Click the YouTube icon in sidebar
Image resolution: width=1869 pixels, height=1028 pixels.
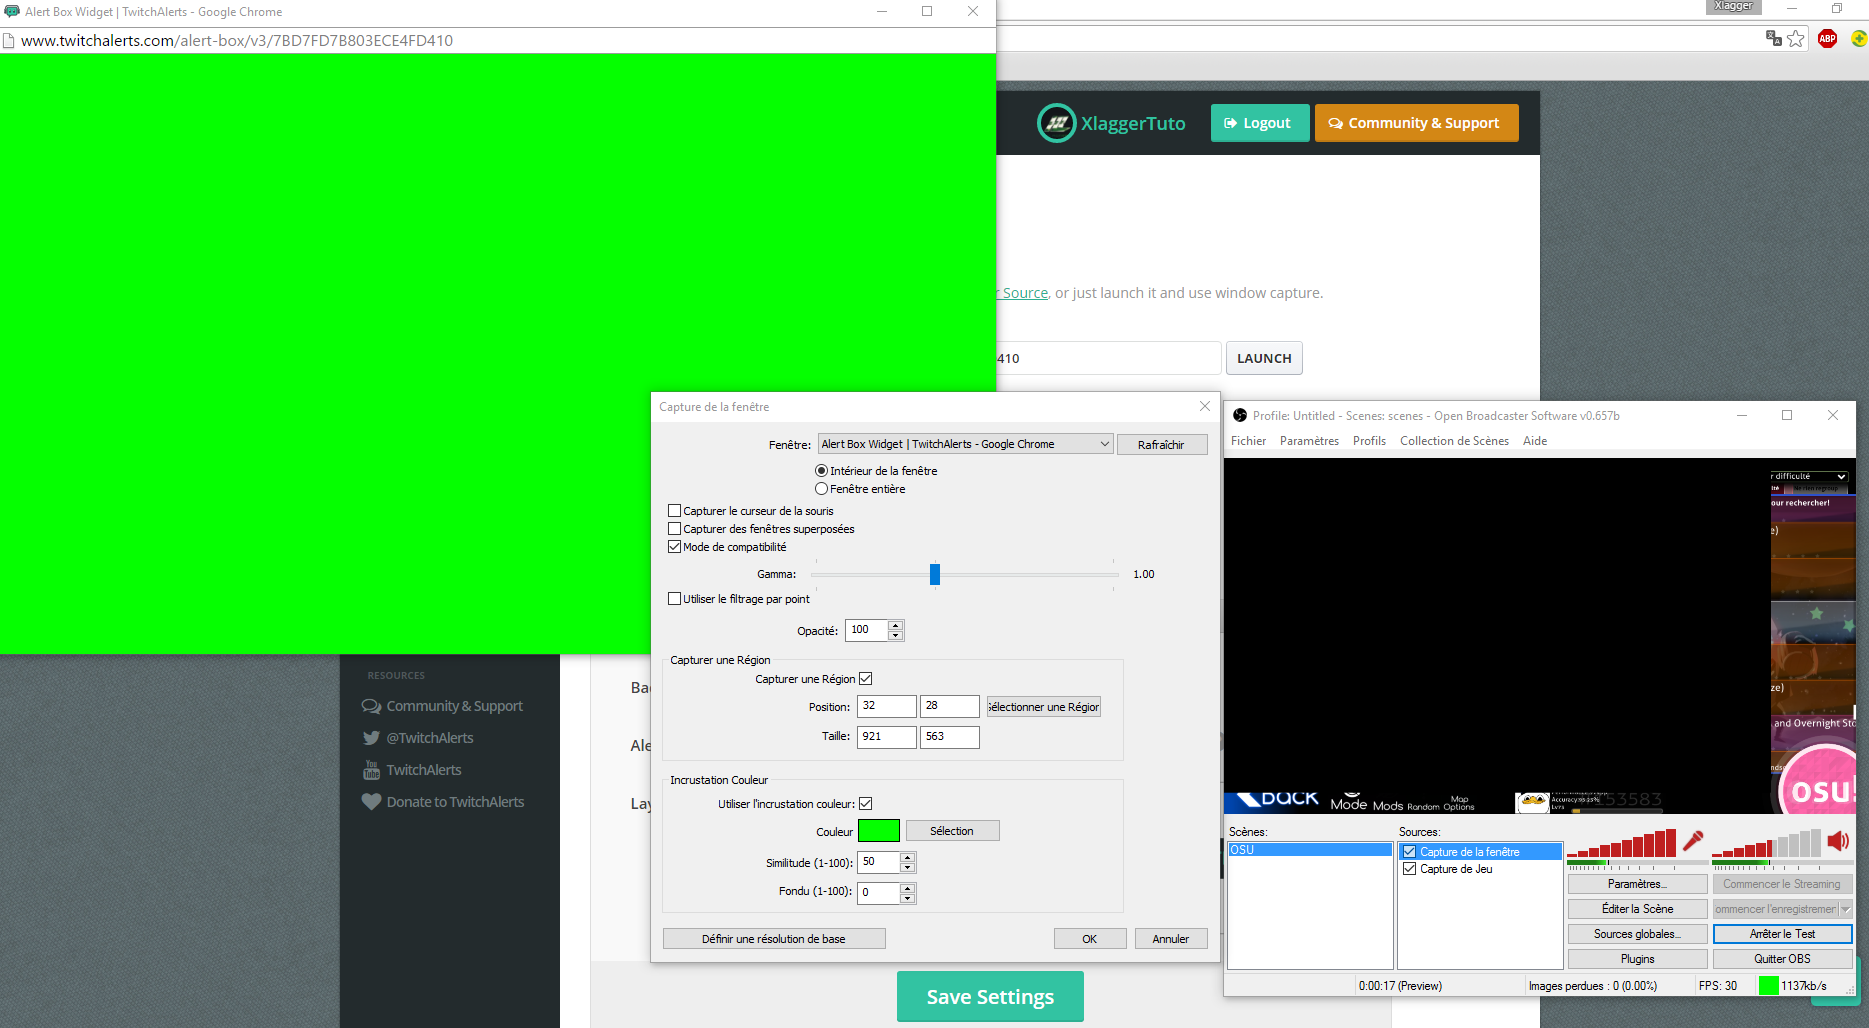point(371,770)
